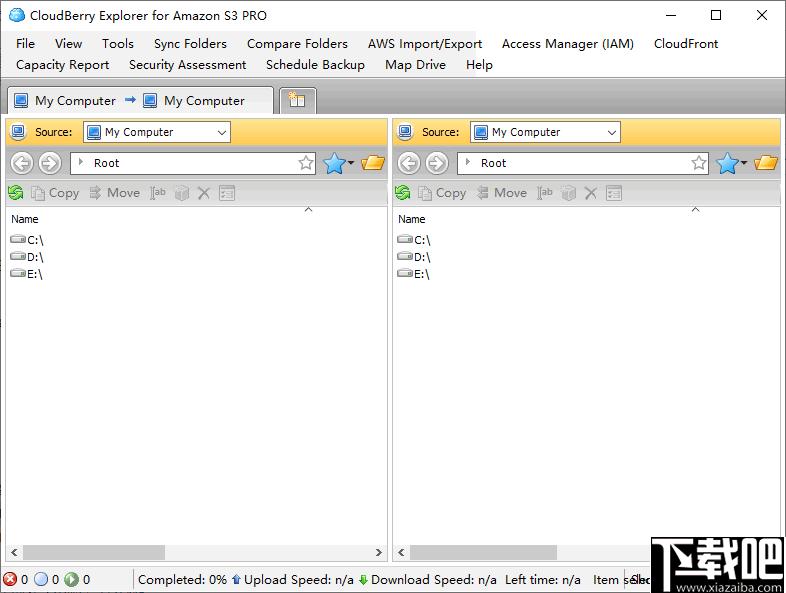Click the right pane Root path field
786x593 pixels.
point(582,163)
